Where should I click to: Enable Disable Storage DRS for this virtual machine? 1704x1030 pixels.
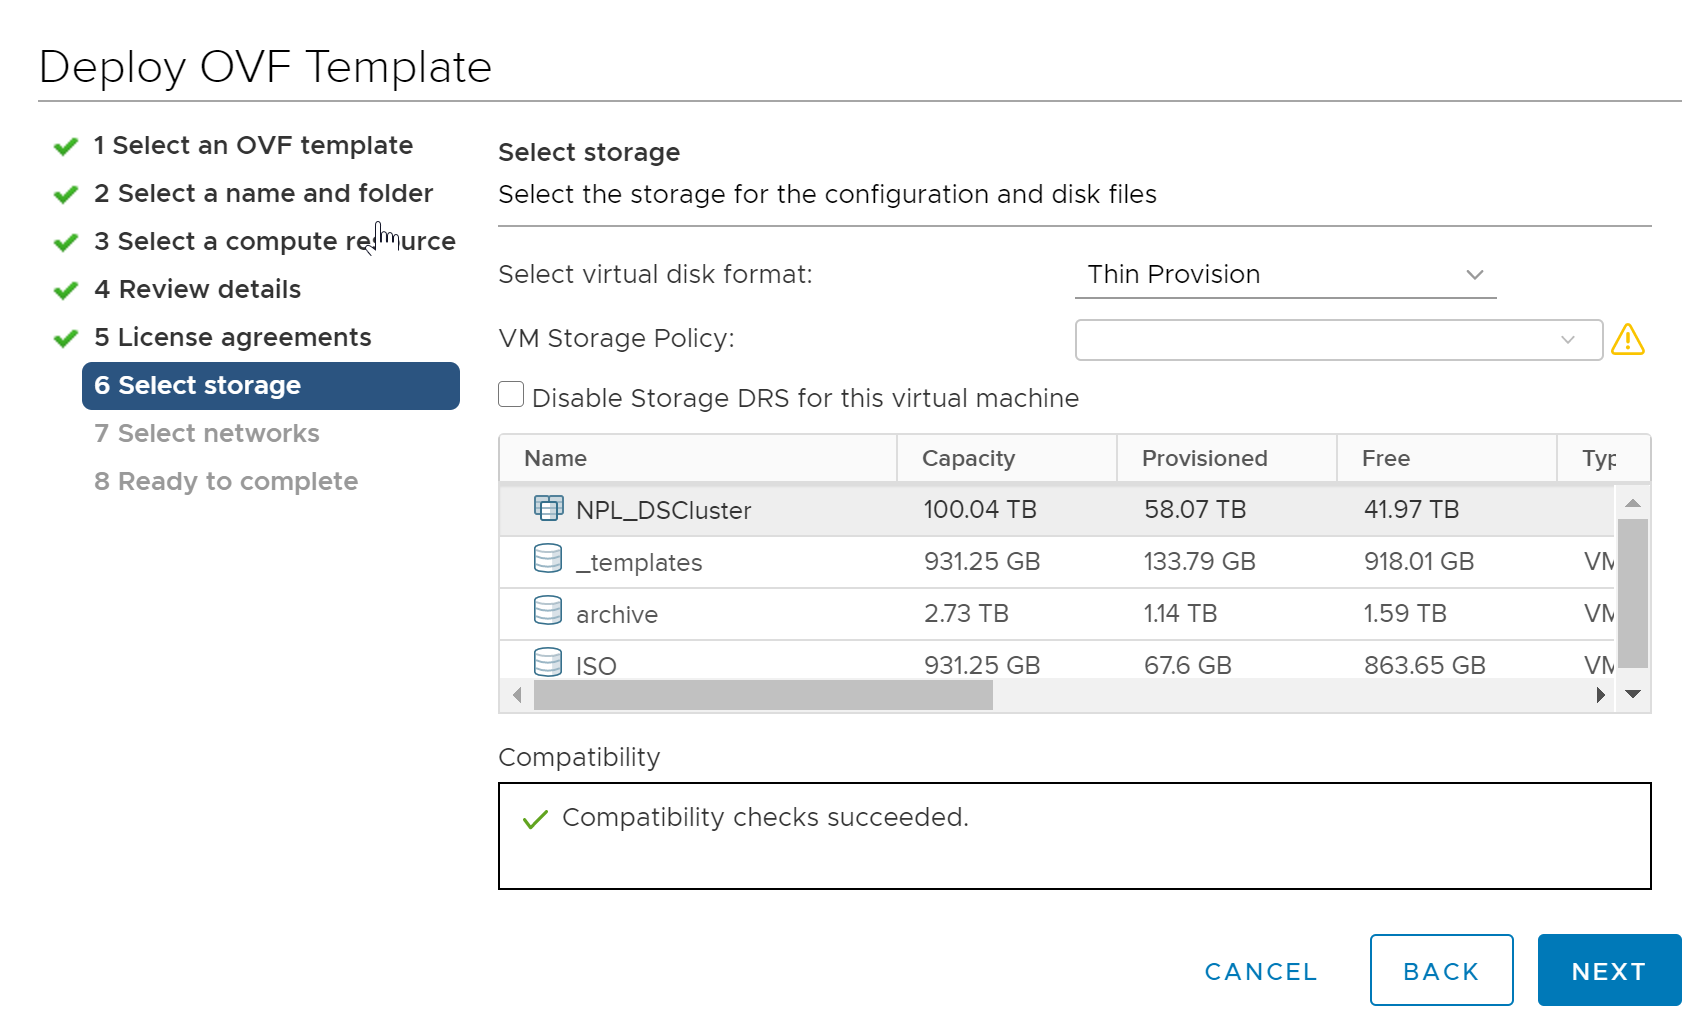tap(511, 395)
